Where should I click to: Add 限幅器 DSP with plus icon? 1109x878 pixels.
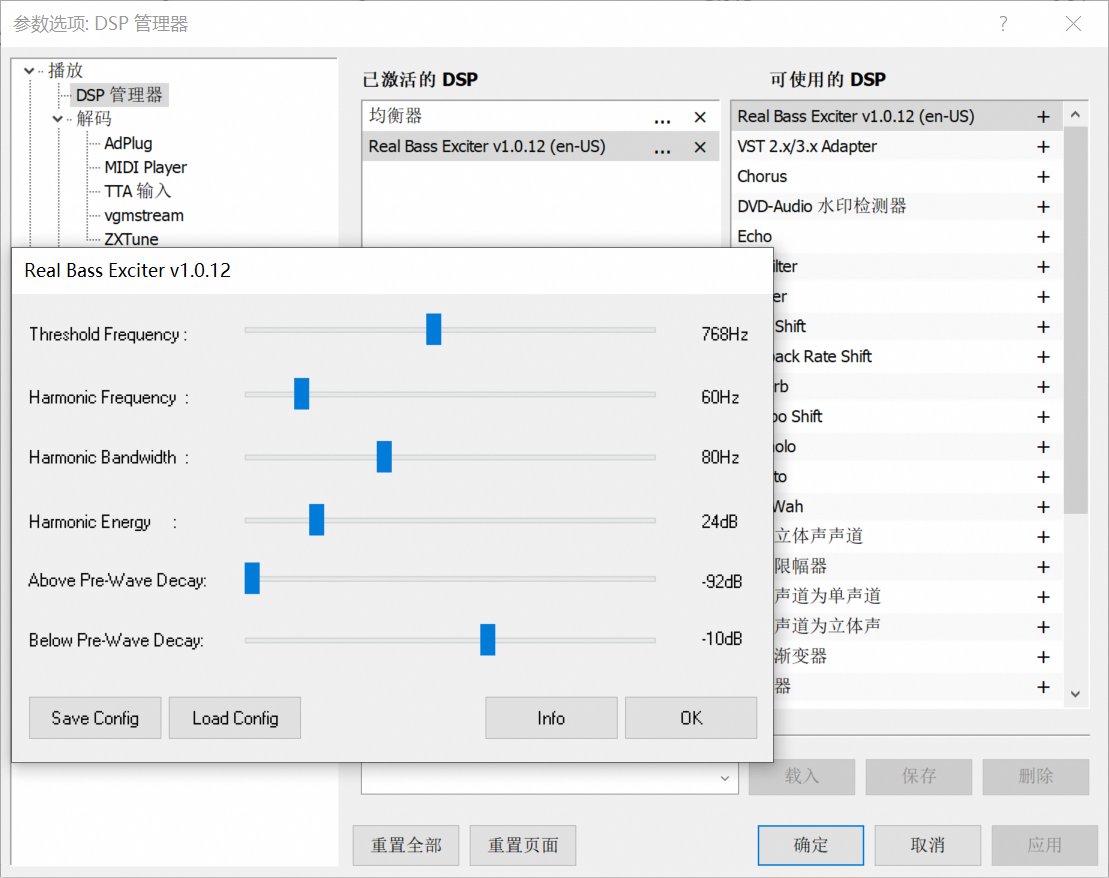[1043, 567]
